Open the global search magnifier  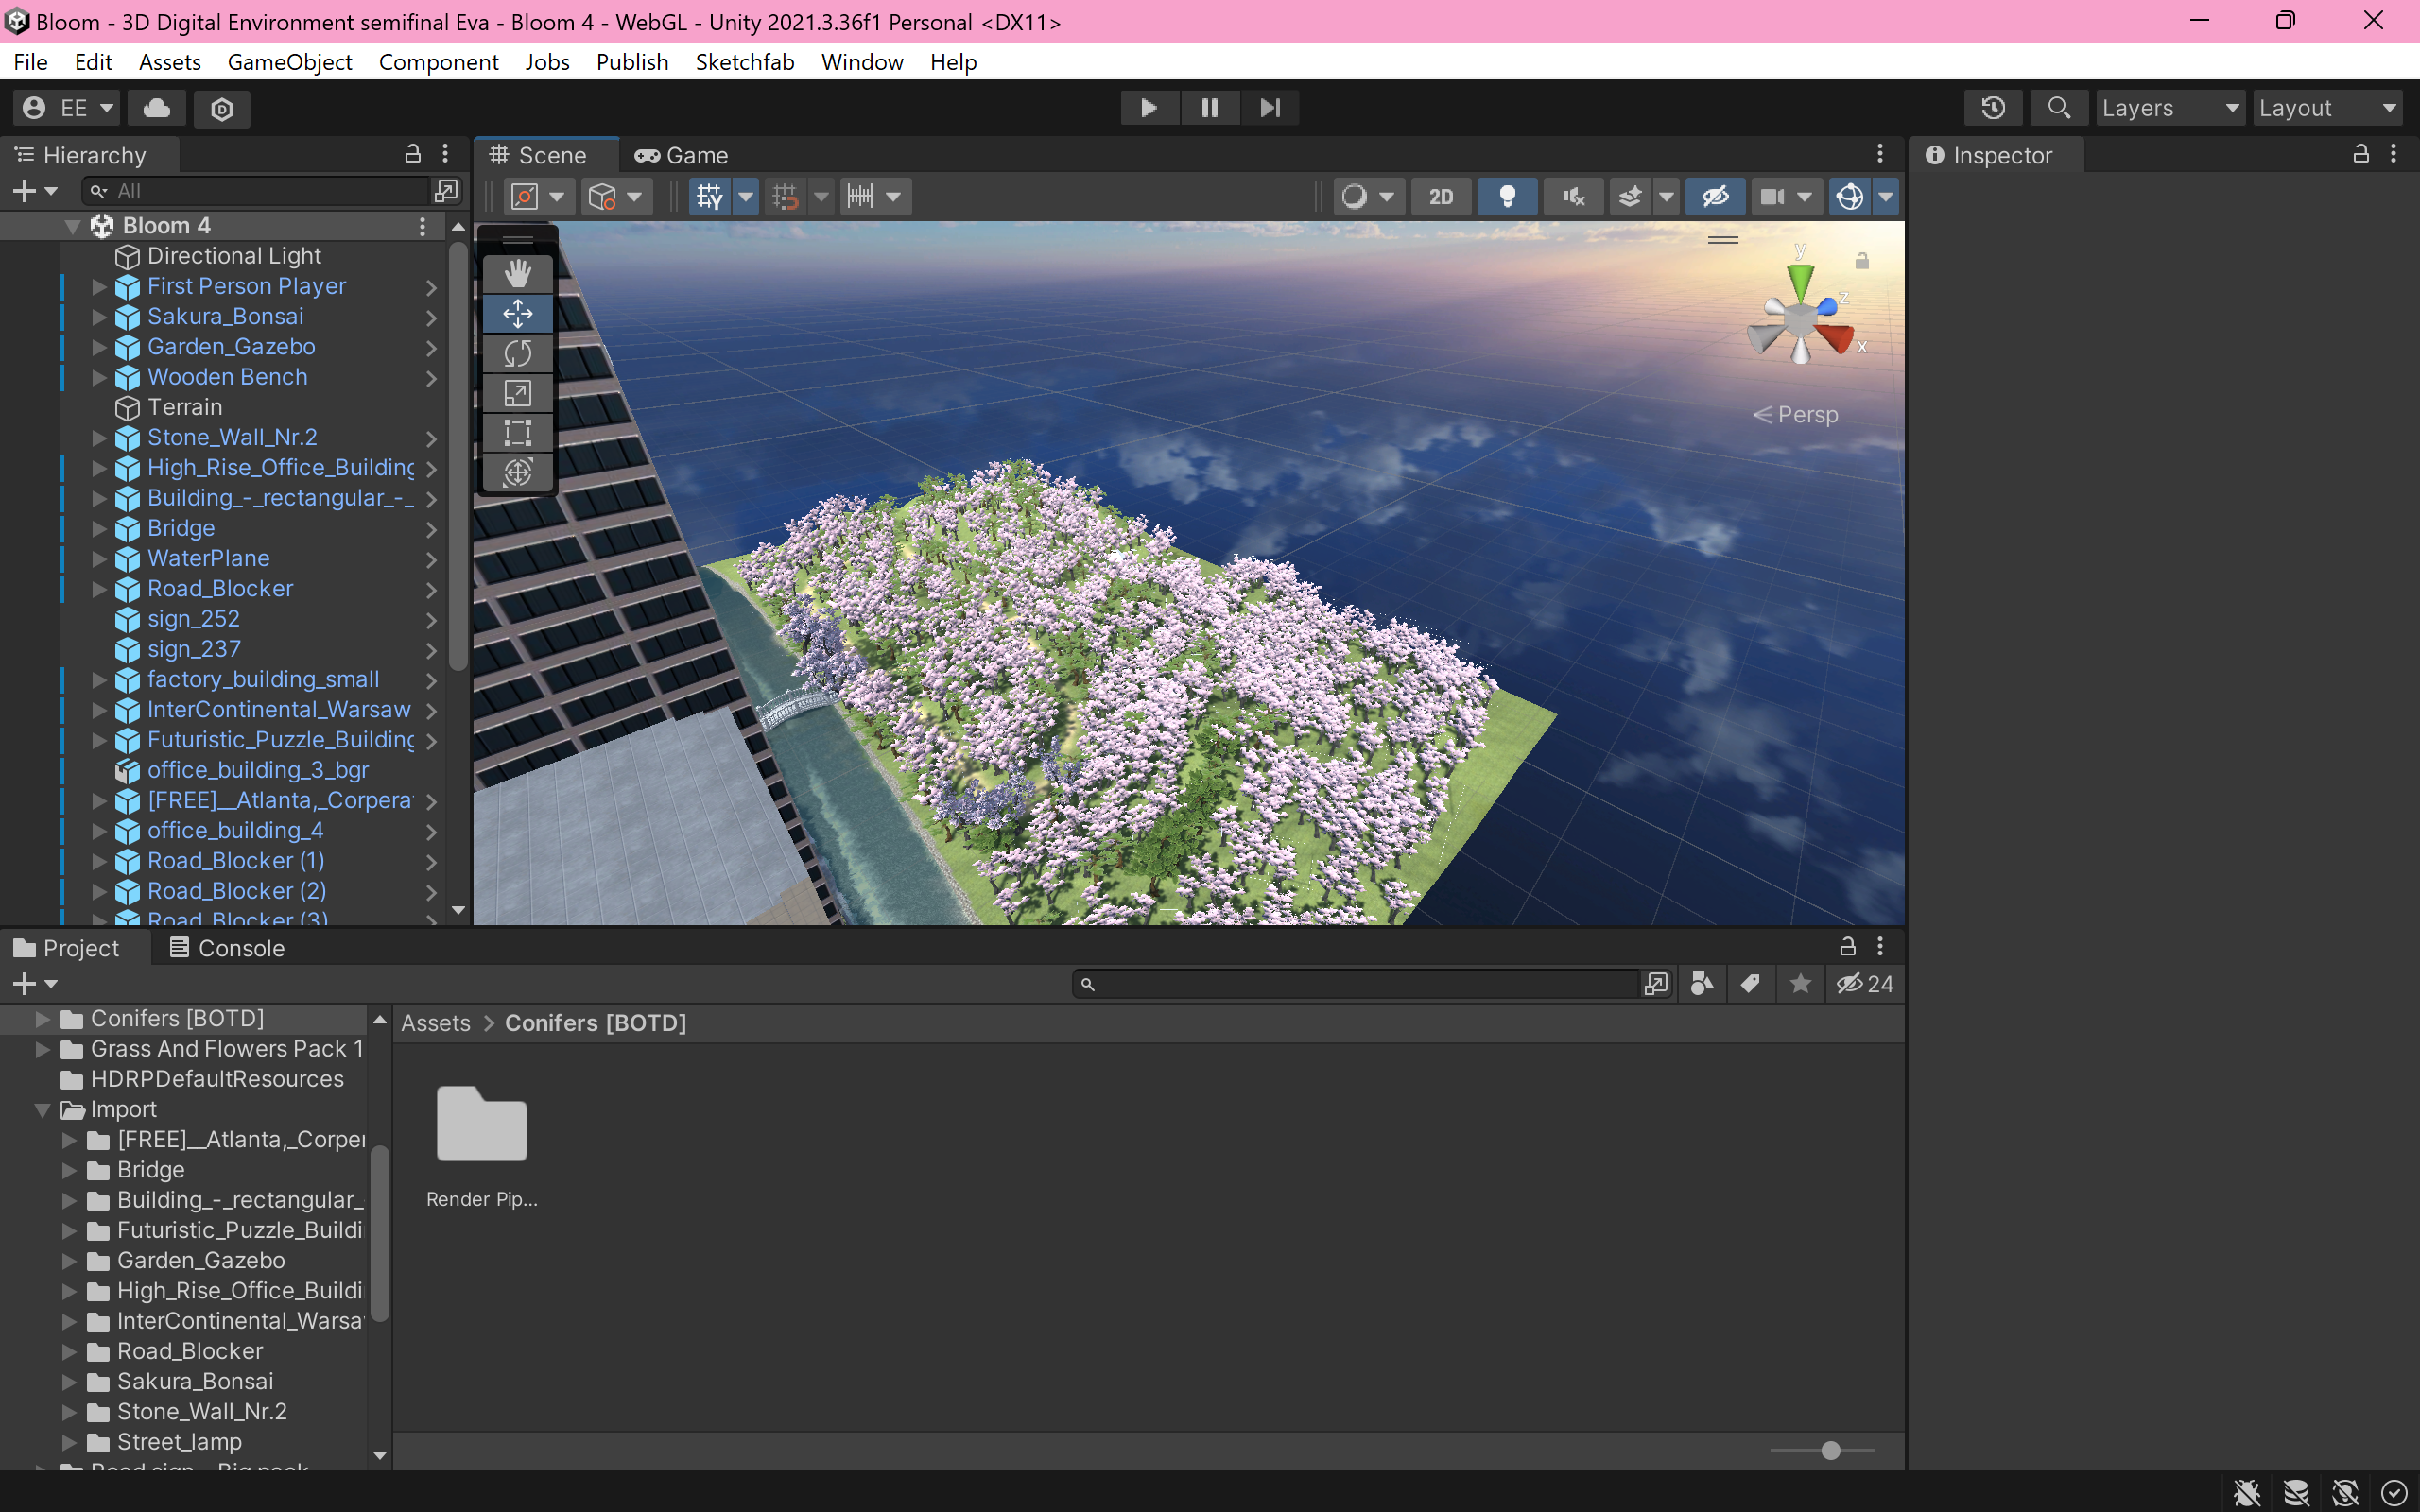pyautogui.click(x=2058, y=108)
